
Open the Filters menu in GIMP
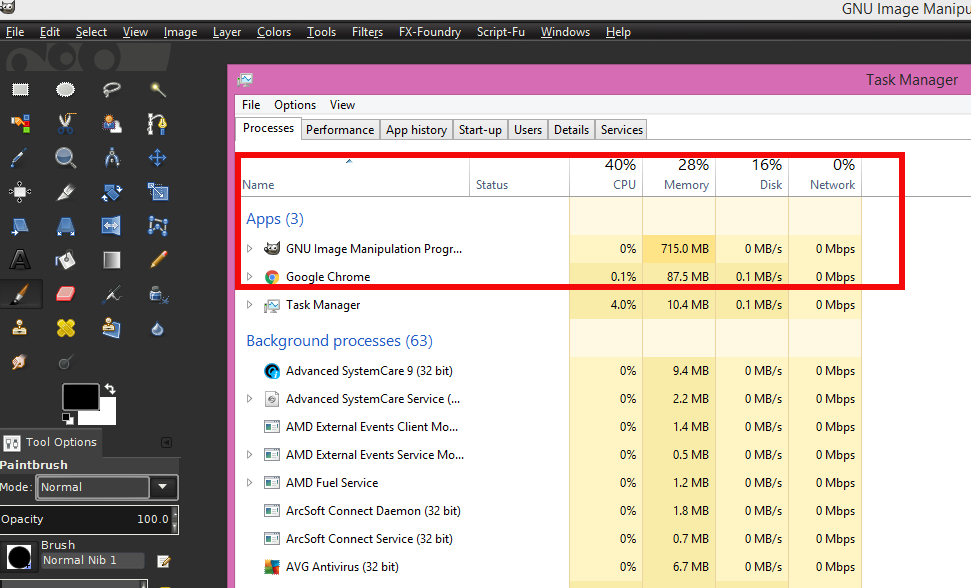pyautogui.click(x=367, y=32)
